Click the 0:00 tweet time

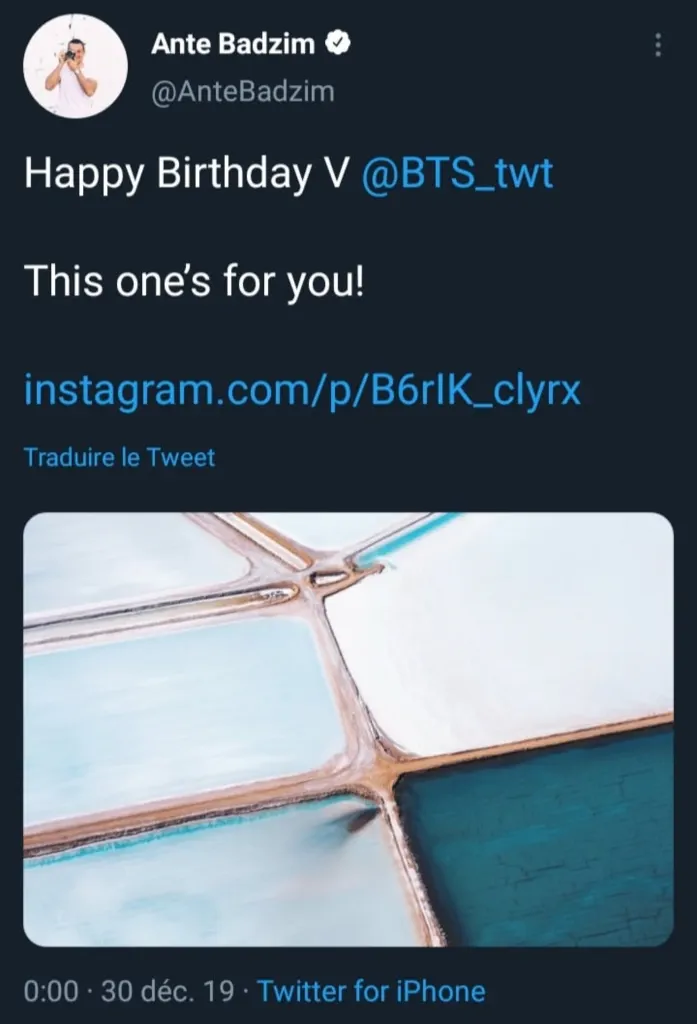51,991
